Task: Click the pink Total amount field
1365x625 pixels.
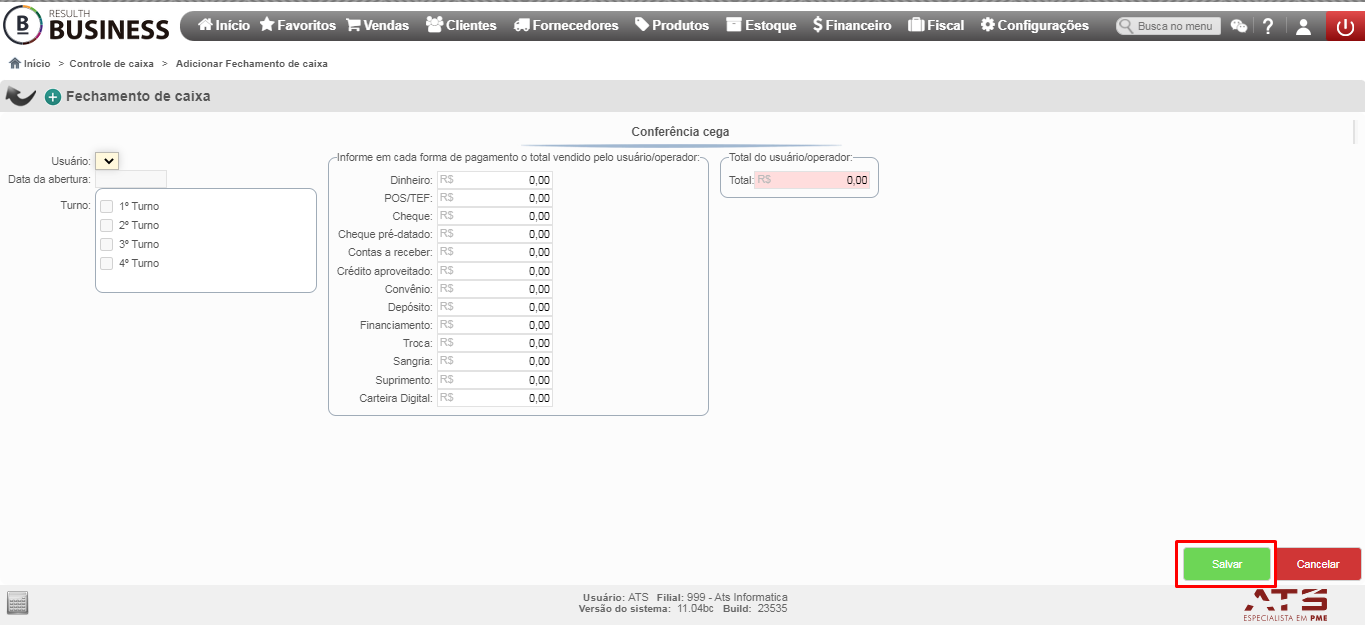Action: click(x=812, y=180)
